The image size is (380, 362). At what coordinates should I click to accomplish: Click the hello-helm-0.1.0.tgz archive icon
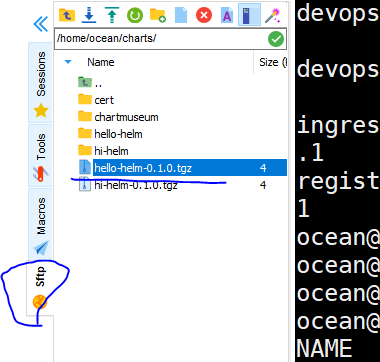85,167
